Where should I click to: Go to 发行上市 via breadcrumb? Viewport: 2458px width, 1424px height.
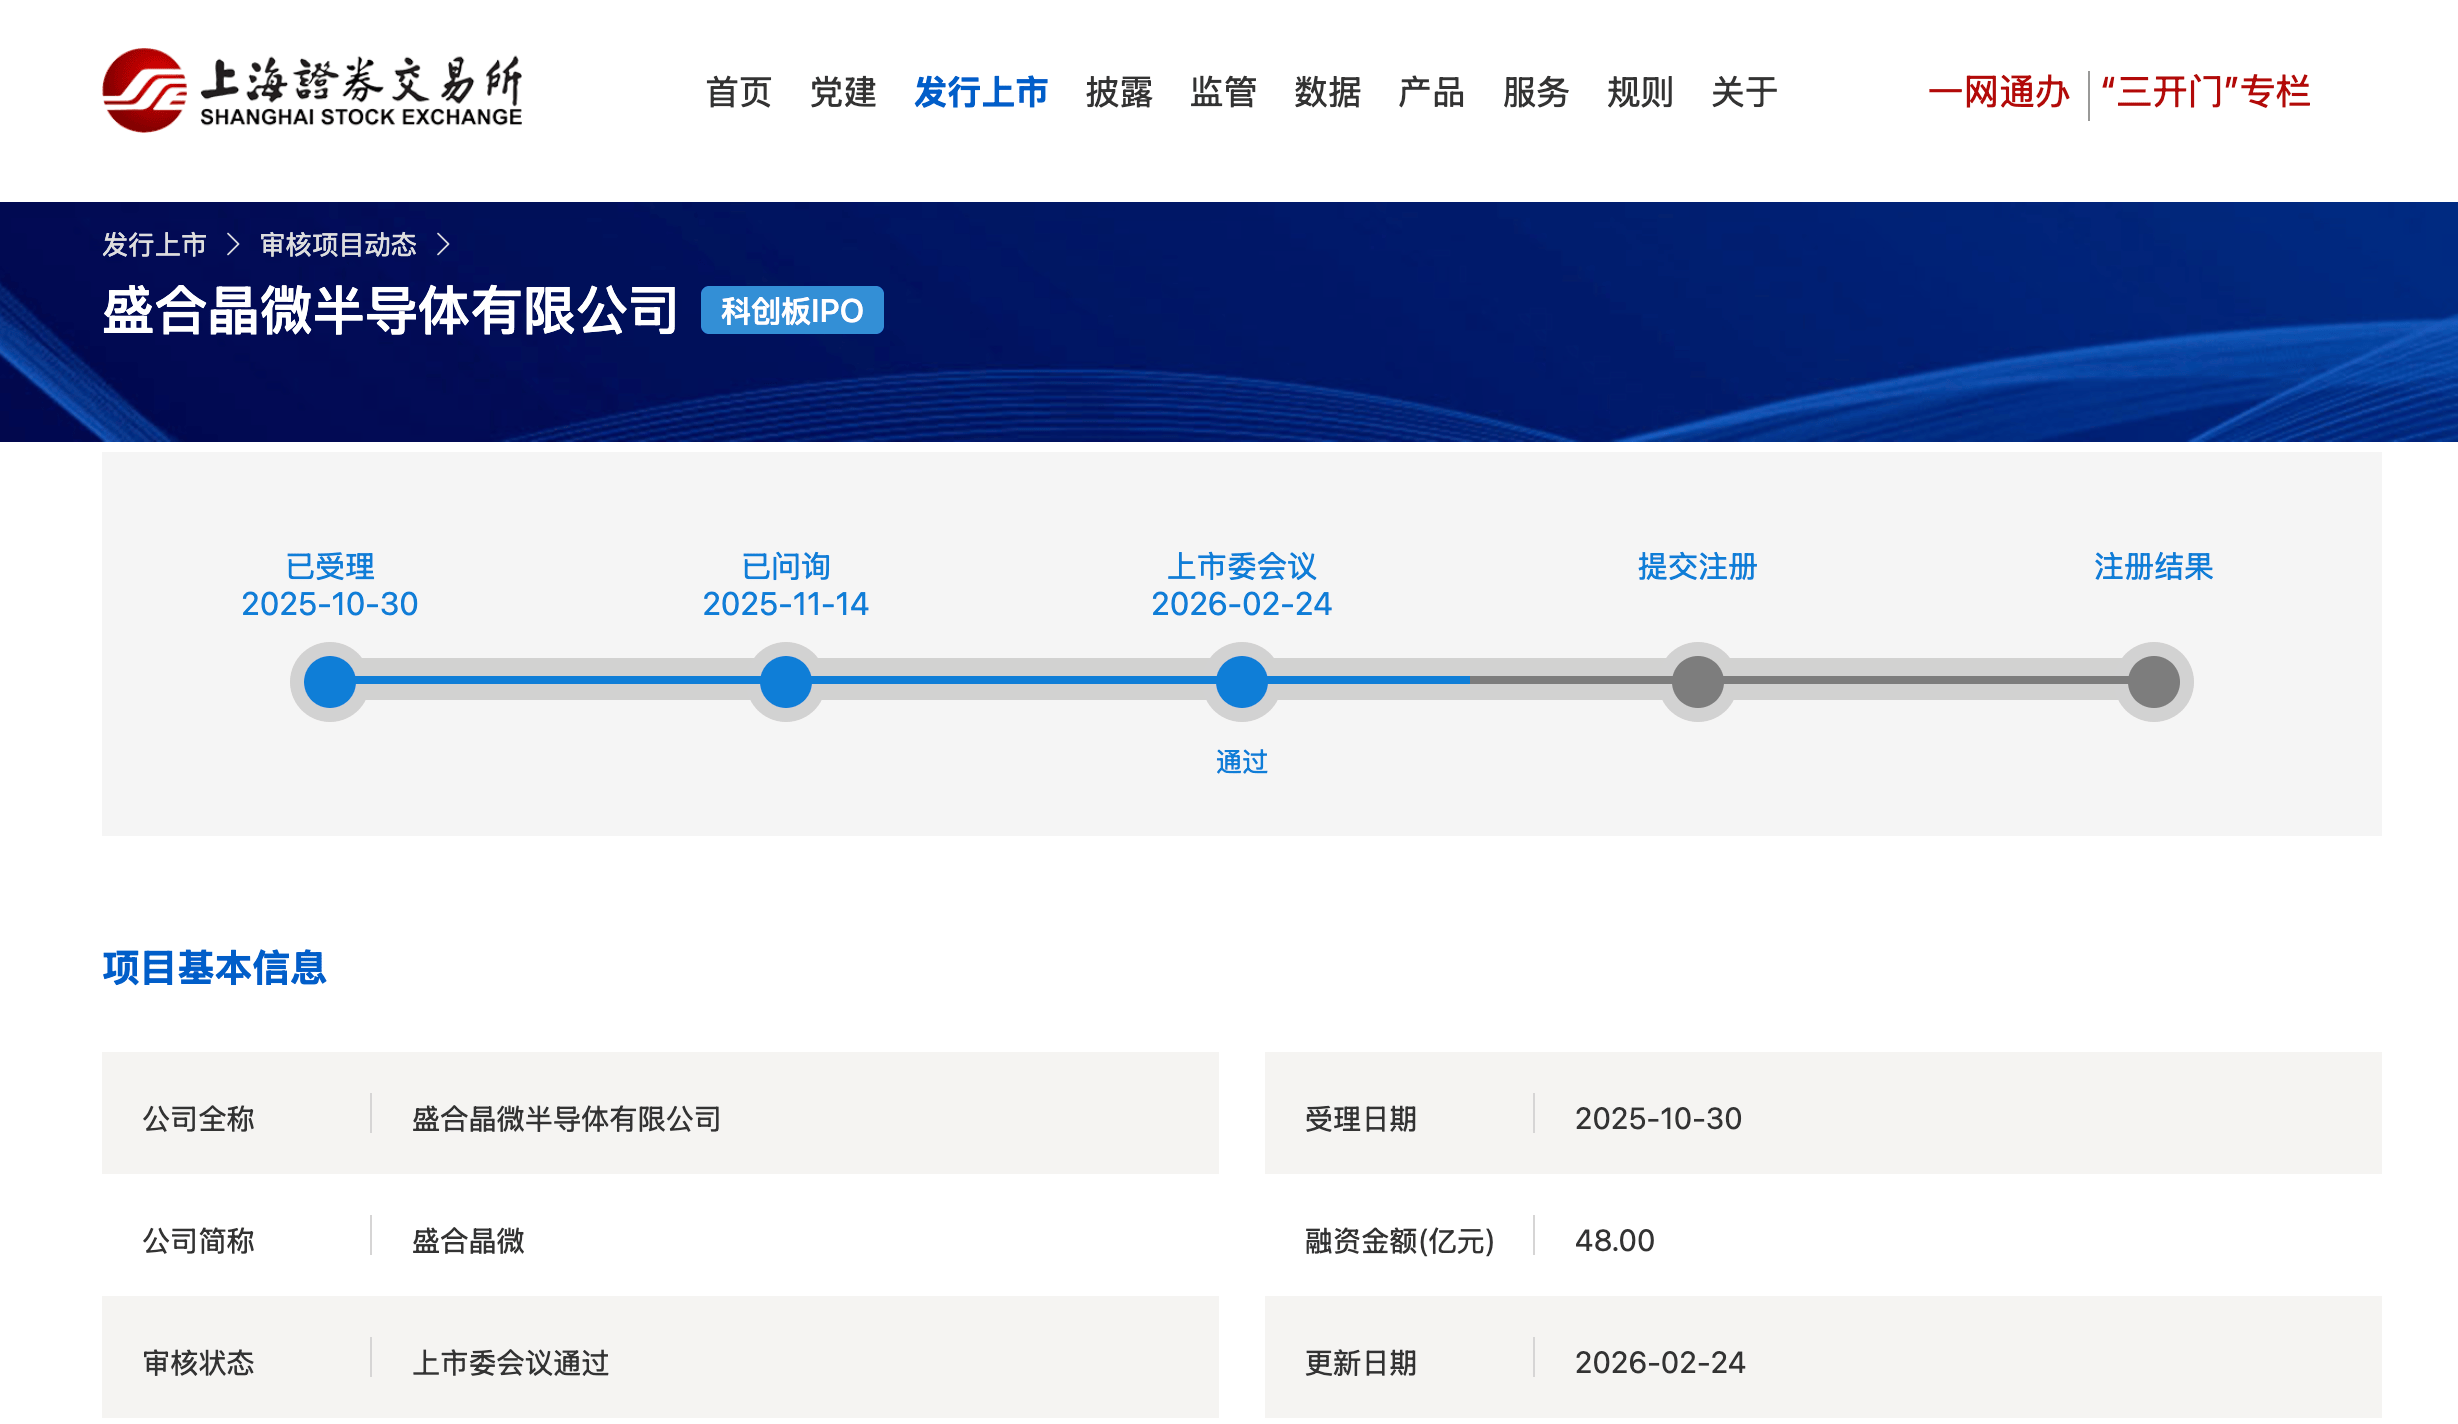pos(154,244)
